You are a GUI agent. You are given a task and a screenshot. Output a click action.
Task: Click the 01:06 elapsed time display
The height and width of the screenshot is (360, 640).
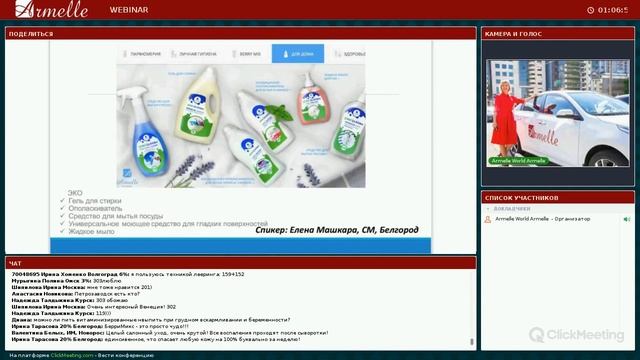coord(613,10)
